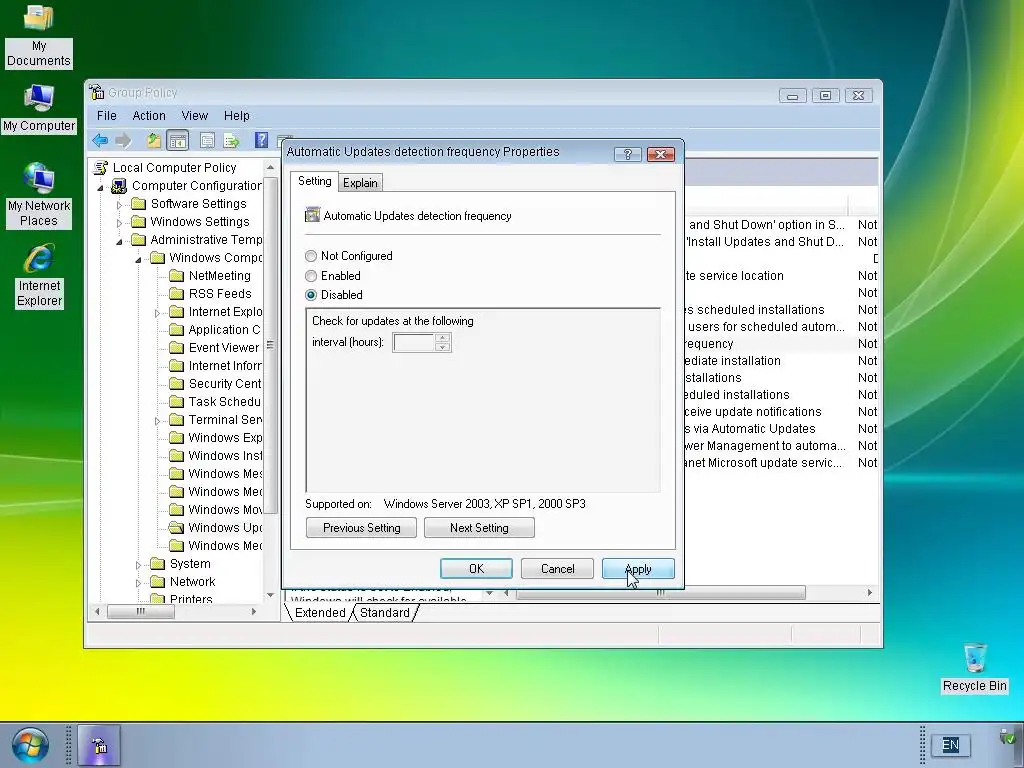Click the Export List toolbar icon

click(x=231, y=140)
